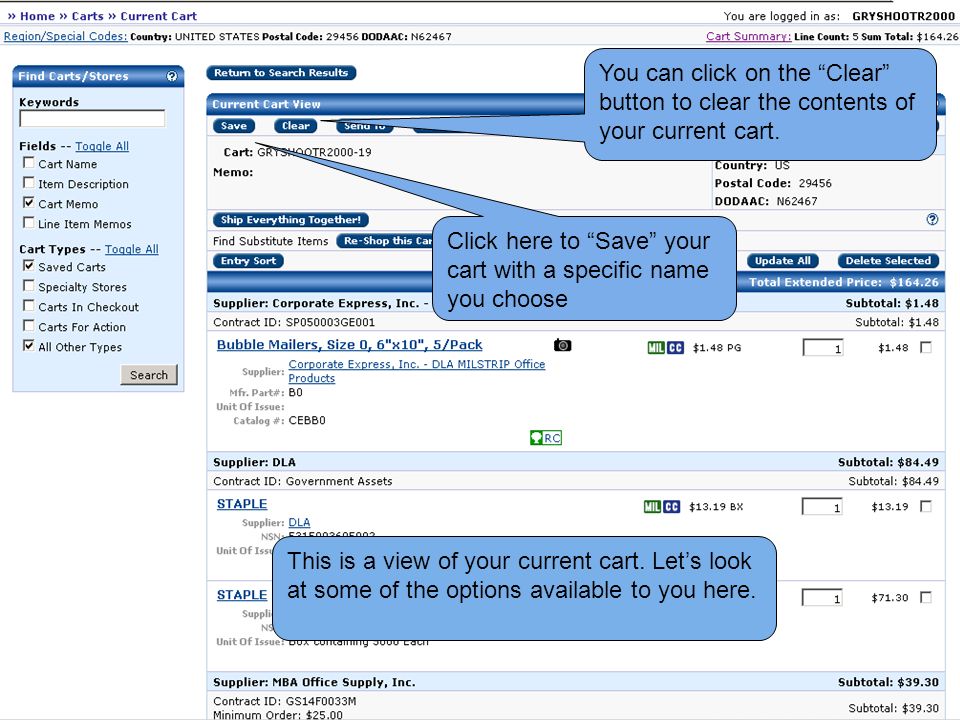Click the green RC icon
This screenshot has width=960, height=720.
(546, 438)
